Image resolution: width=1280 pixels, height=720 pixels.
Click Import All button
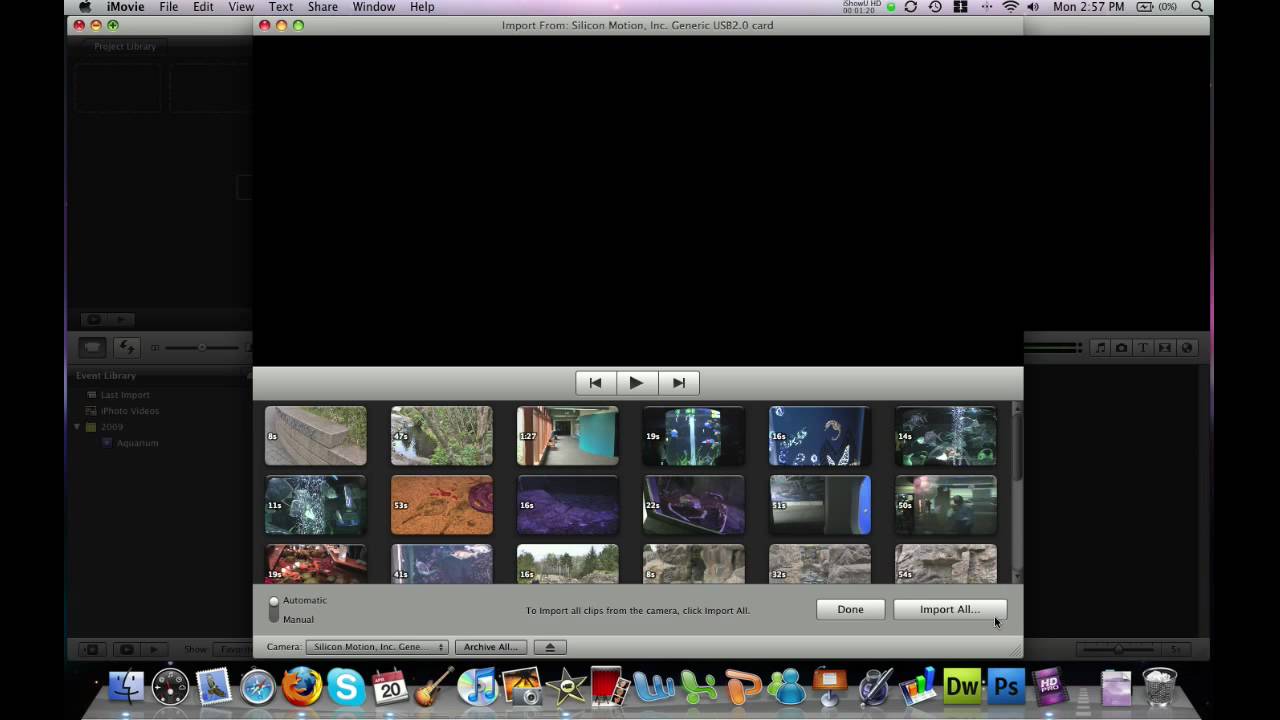point(949,609)
